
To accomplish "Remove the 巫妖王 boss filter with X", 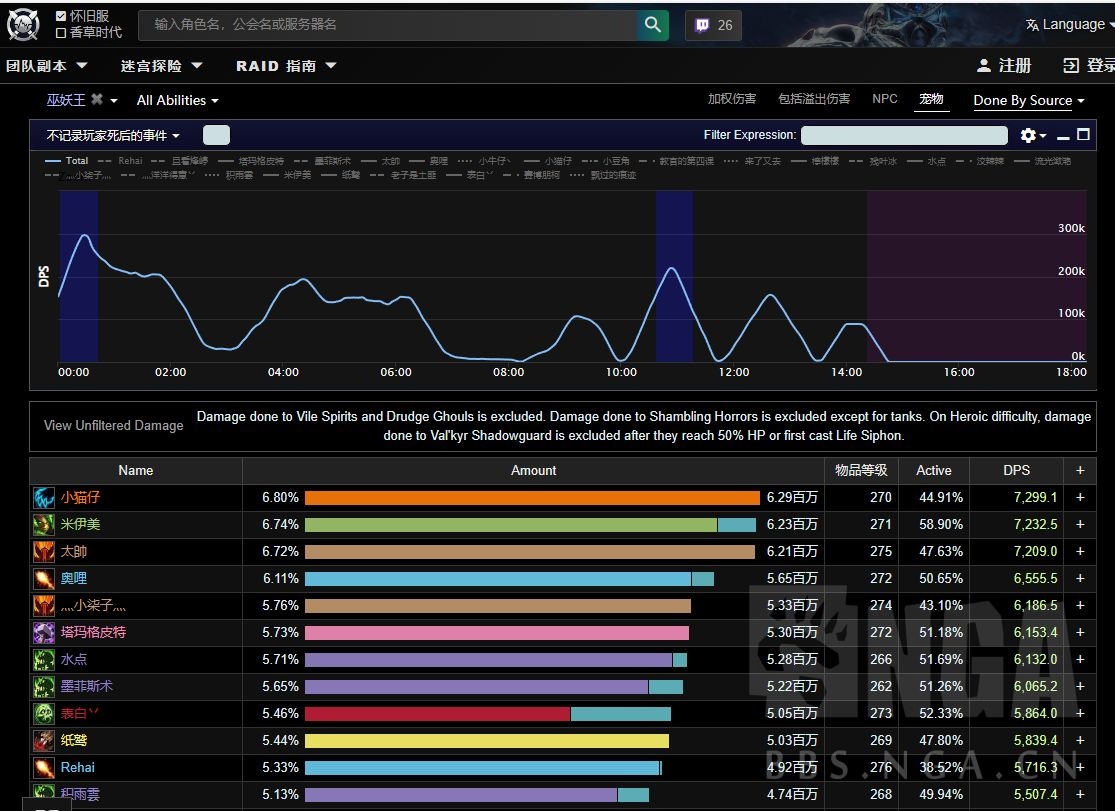I will [97, 100].
